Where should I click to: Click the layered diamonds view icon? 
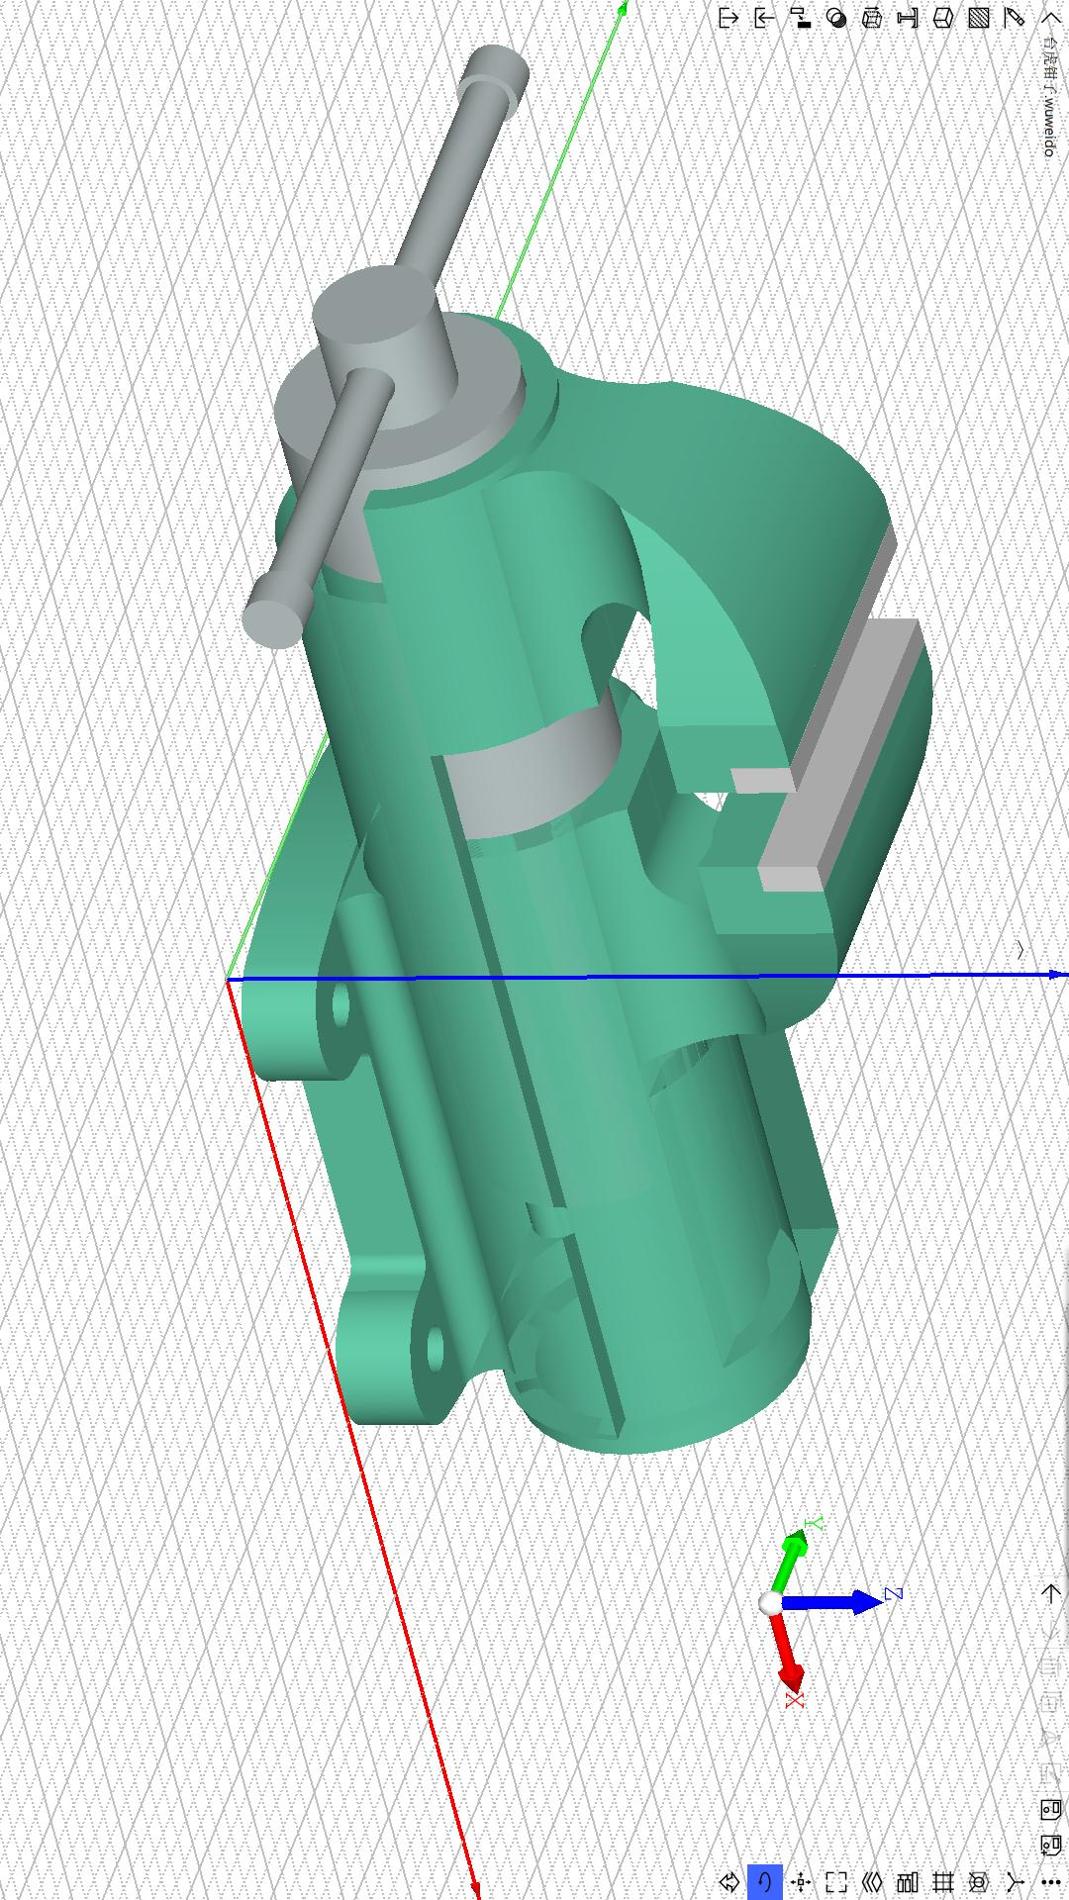tap(872, 1882)
